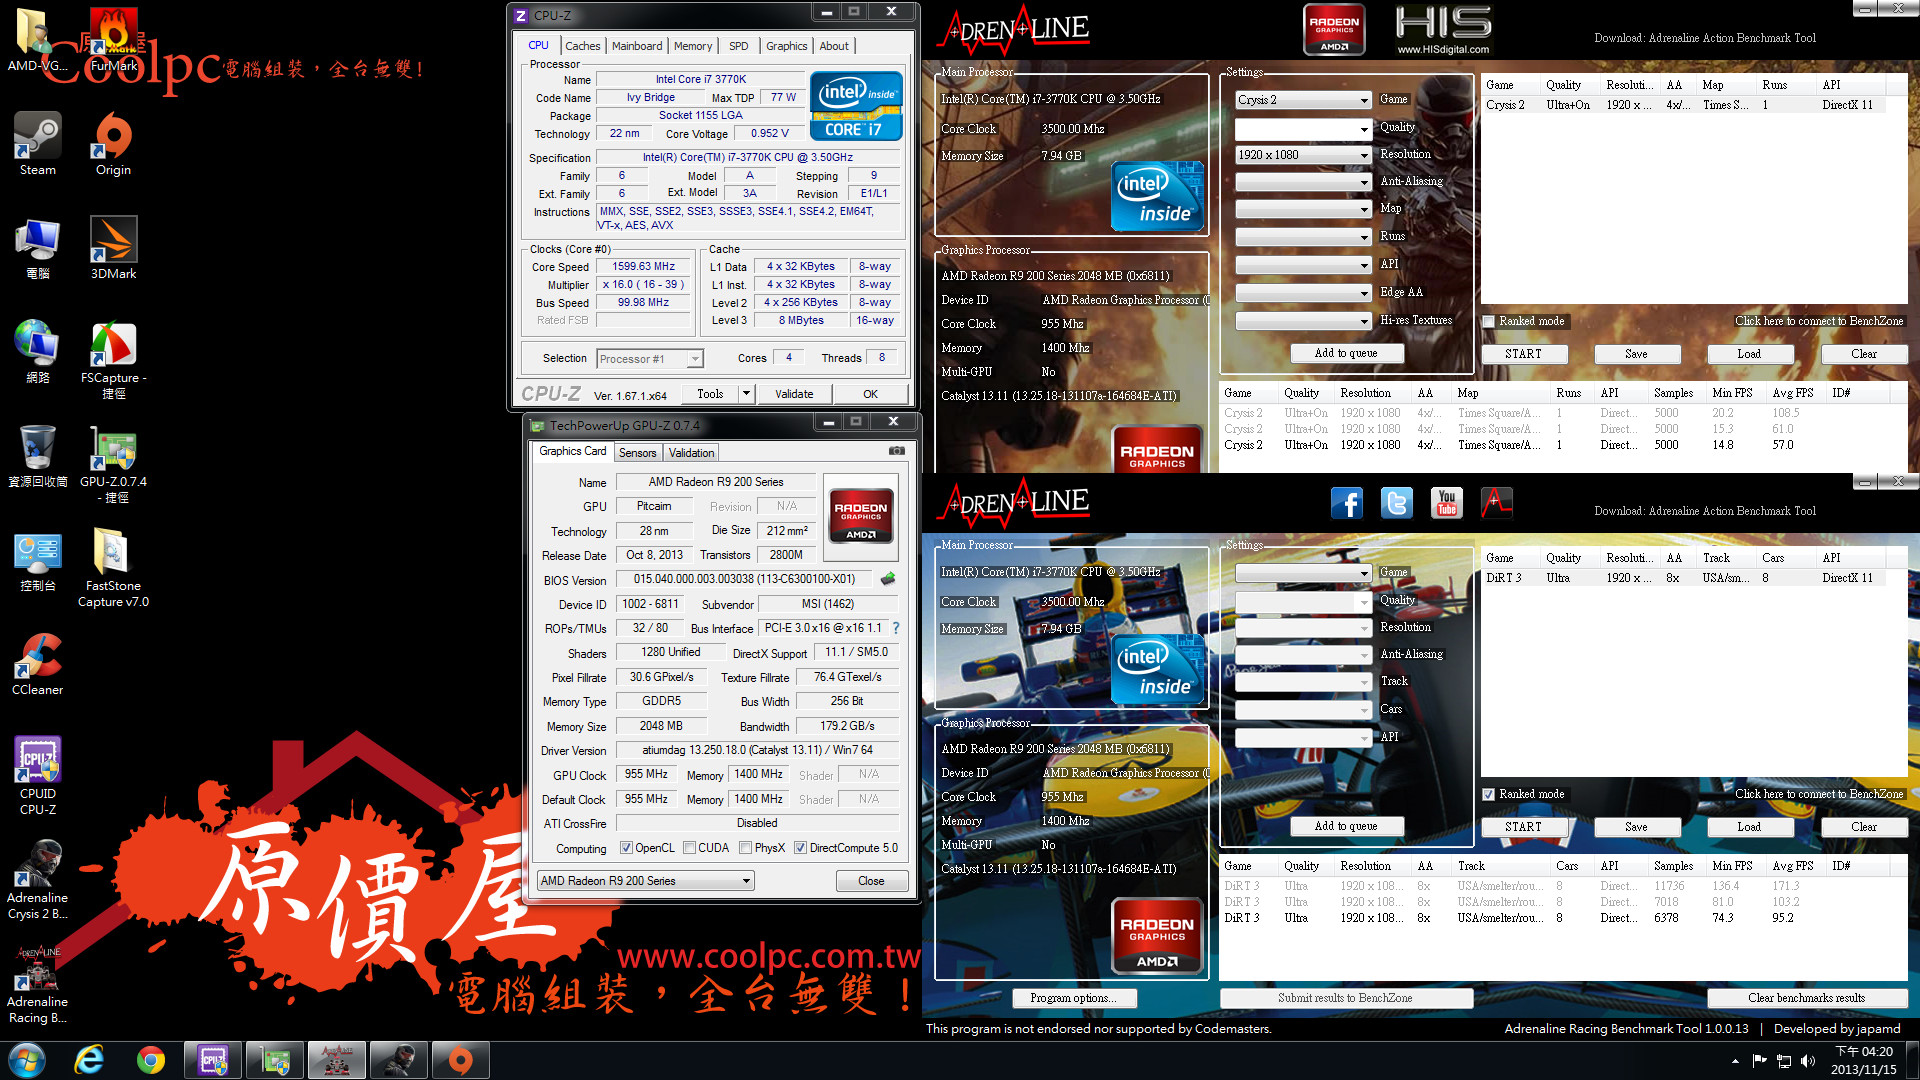Switch to the Mainboard tab in CPU-Z
Viewport: 1920px width, 1080px height.
(637, 46)
